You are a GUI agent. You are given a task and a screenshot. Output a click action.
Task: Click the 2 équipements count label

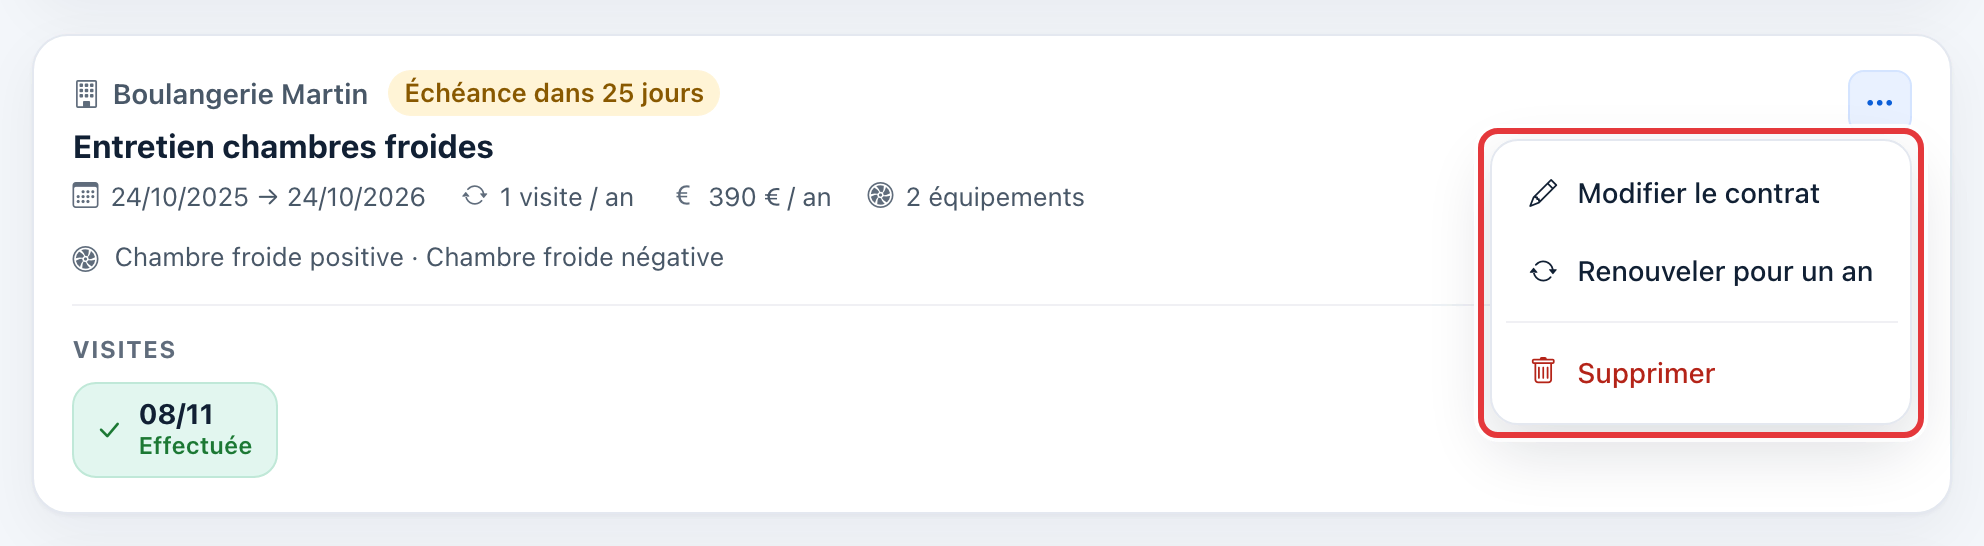coord(995,197)
